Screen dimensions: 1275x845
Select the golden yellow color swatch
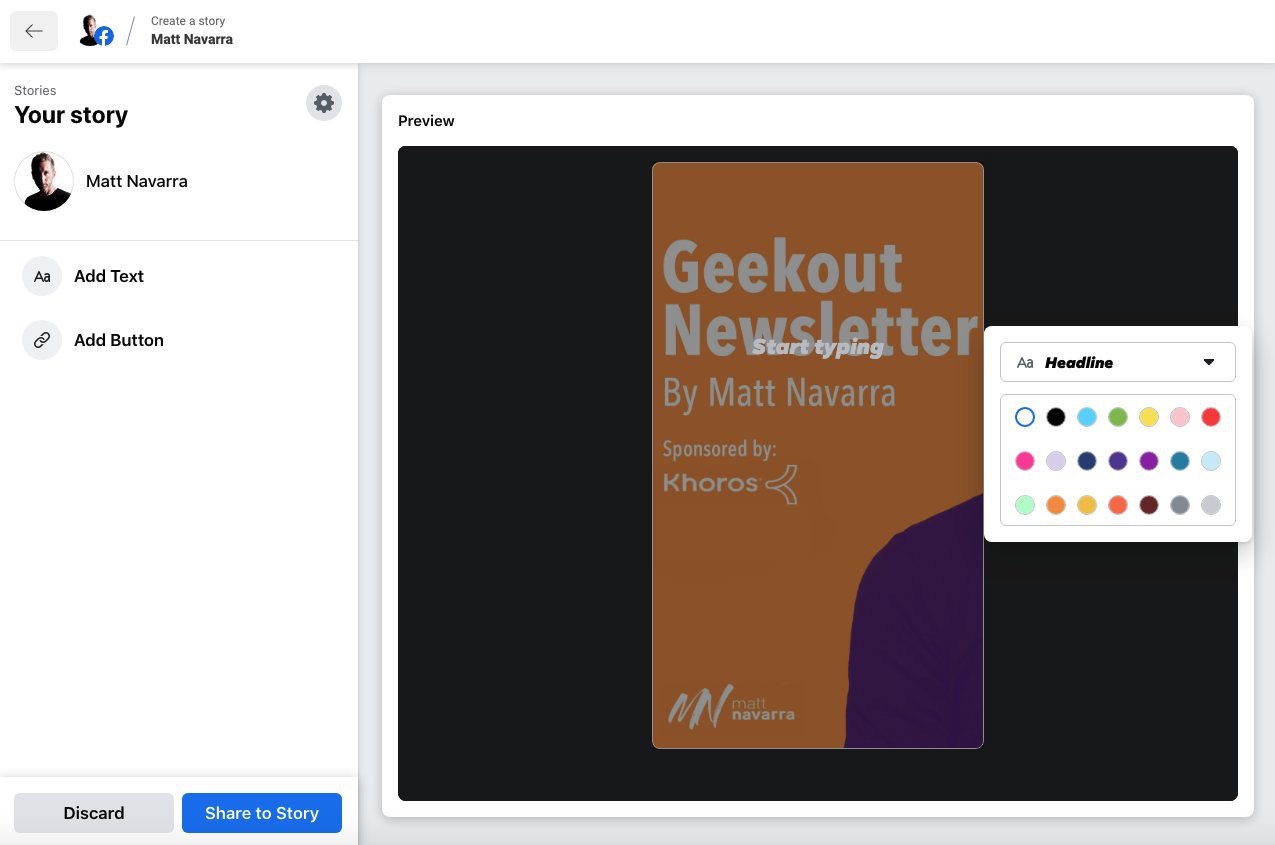[1087, 505]
